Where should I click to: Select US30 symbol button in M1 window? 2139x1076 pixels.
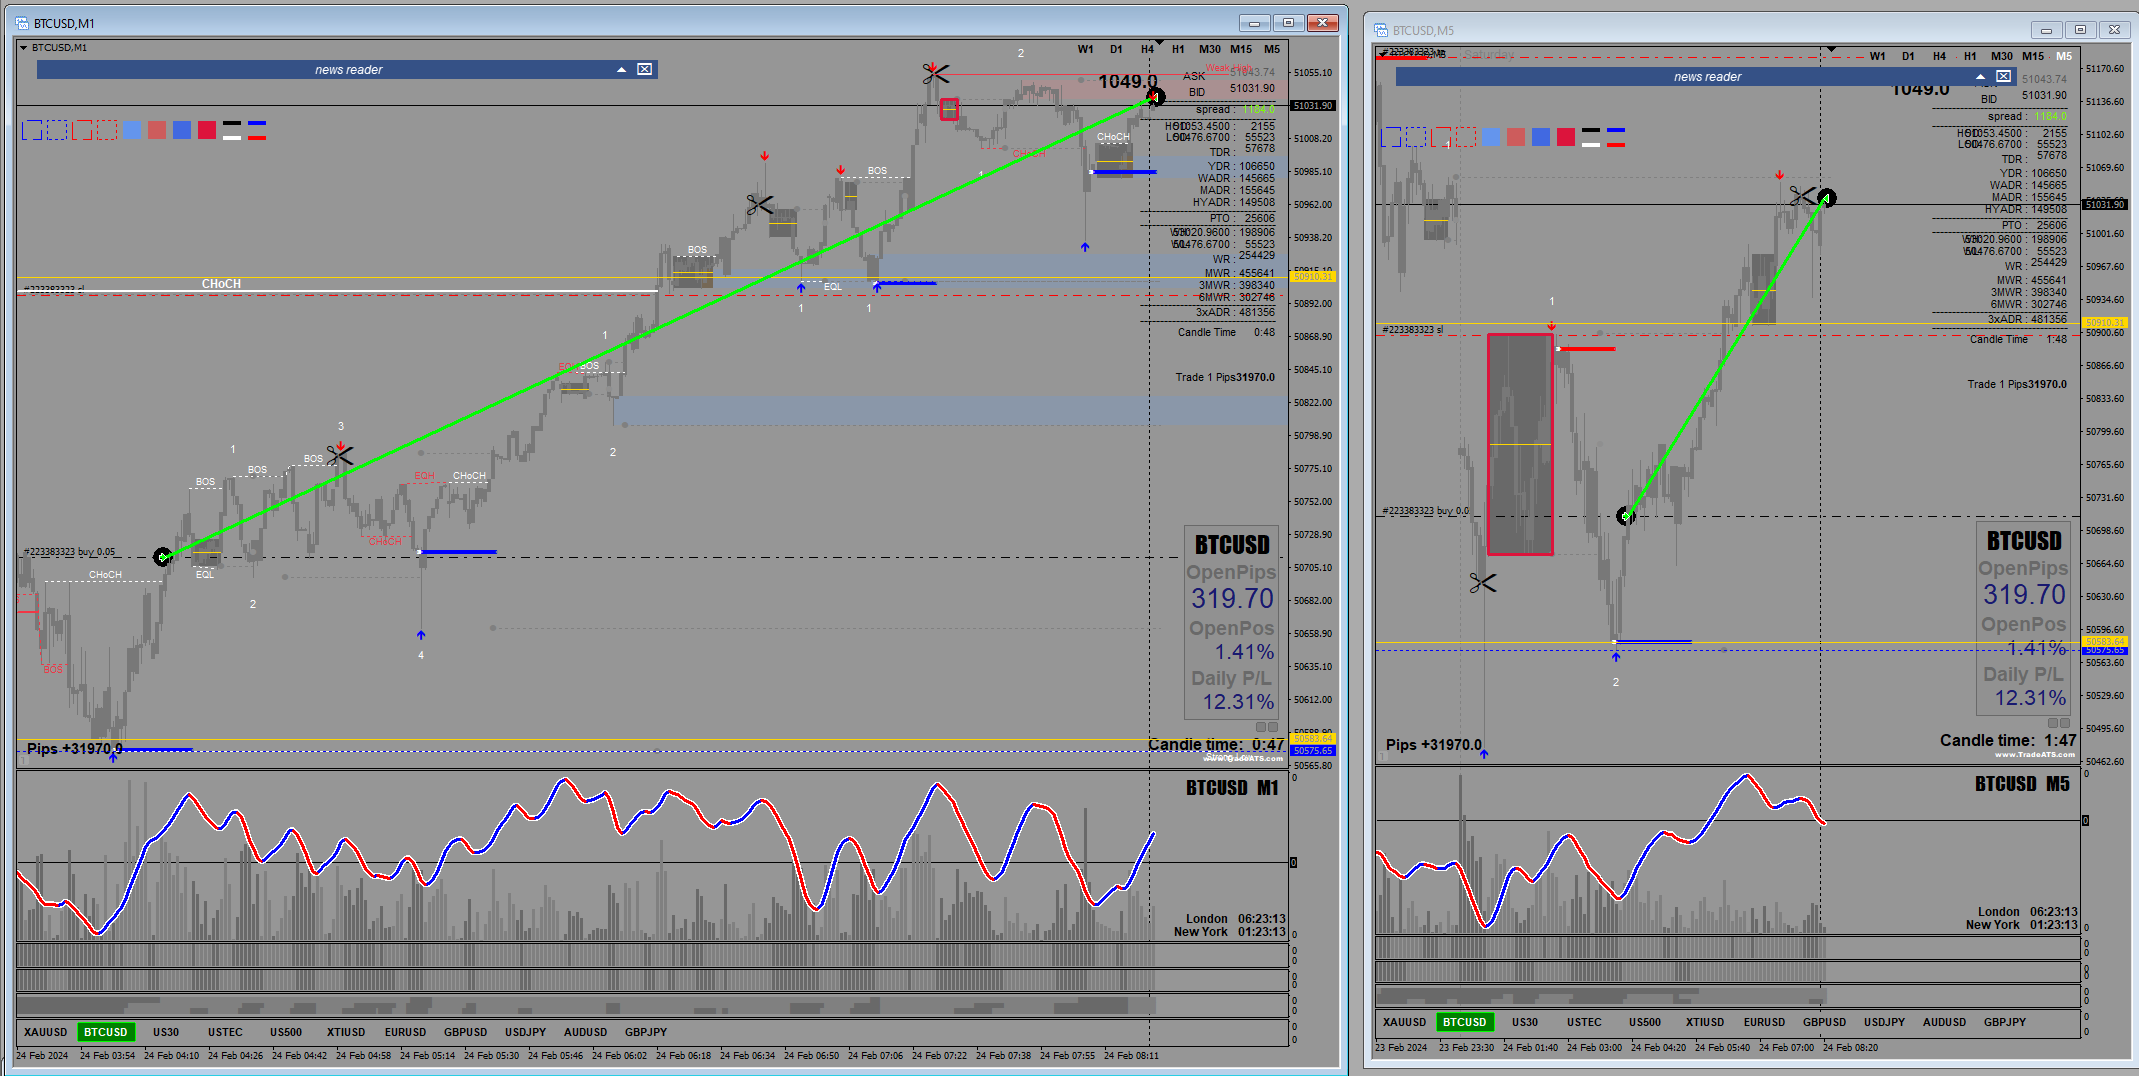tap(166, 1032)
